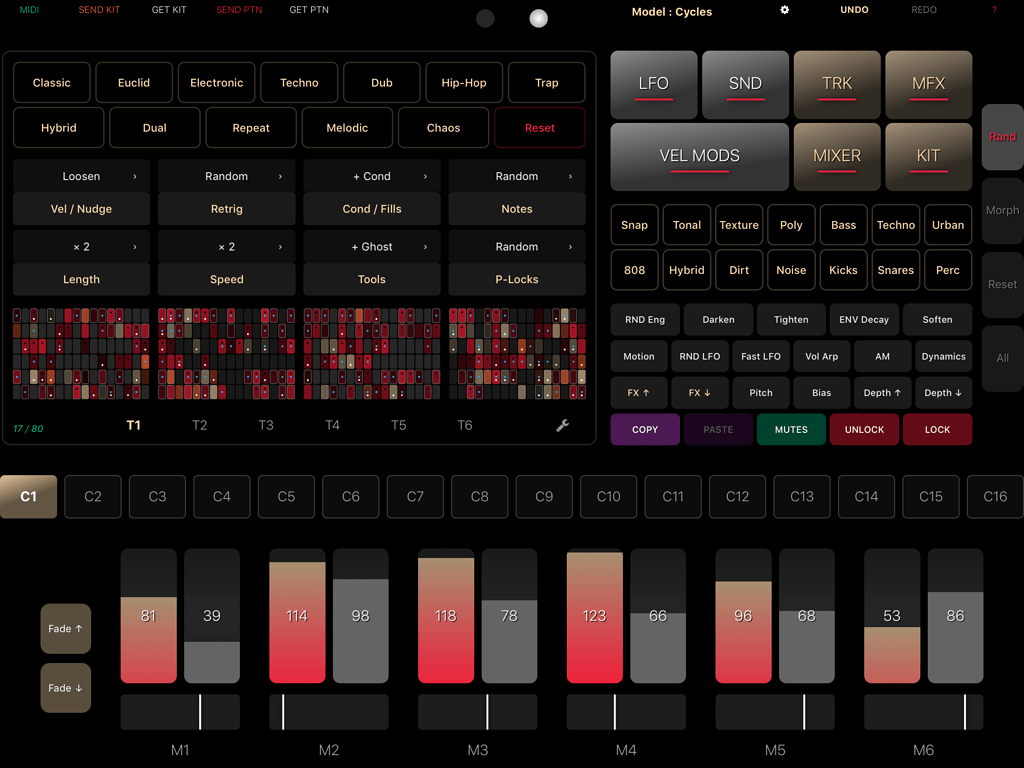Open the wrench tools icon
Viewport: 1024px width, 768px height.
pyautogui.click(x=562, y=425)
